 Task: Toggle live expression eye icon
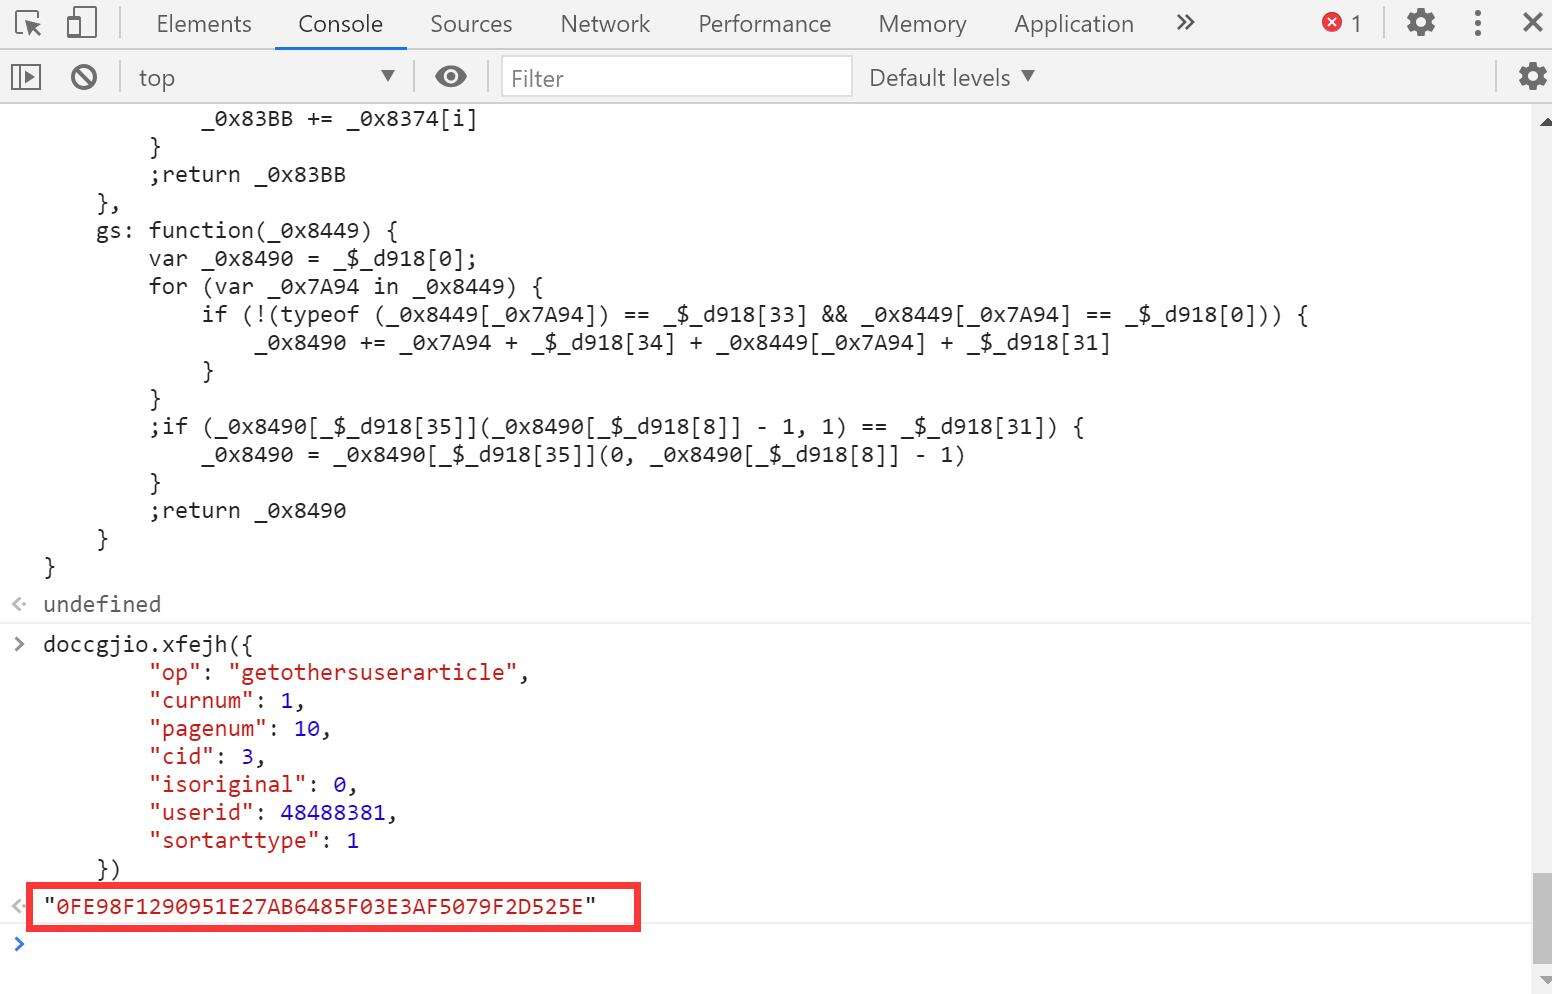point(451,77)
